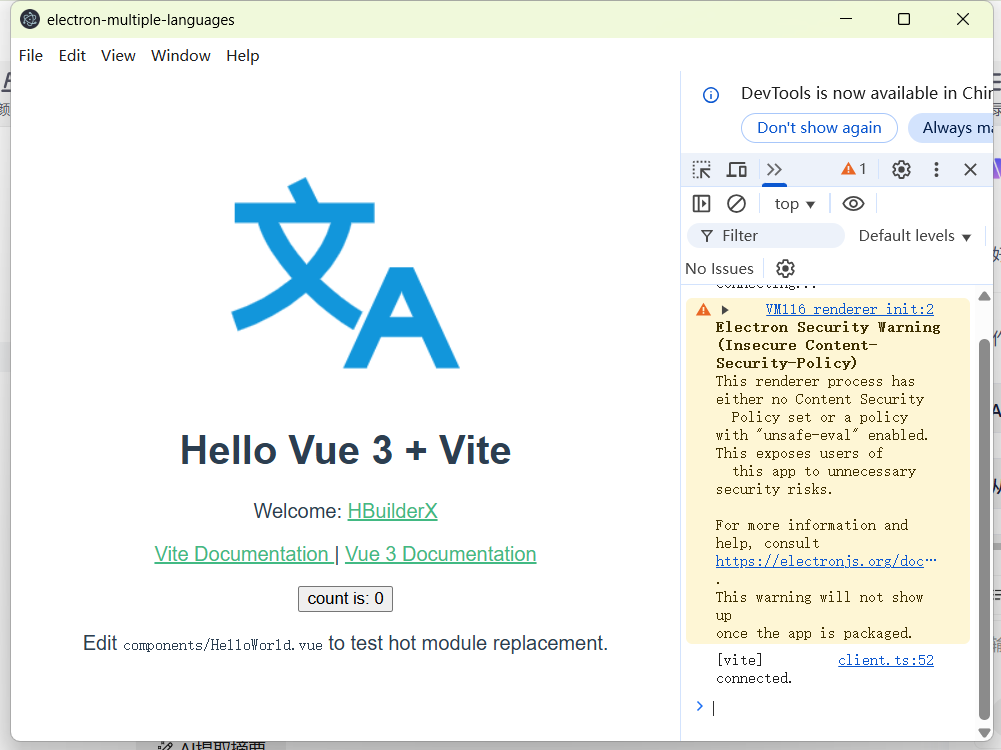
Task: Click the yellow warning triangle in log entry
Action: pos(703,310)
